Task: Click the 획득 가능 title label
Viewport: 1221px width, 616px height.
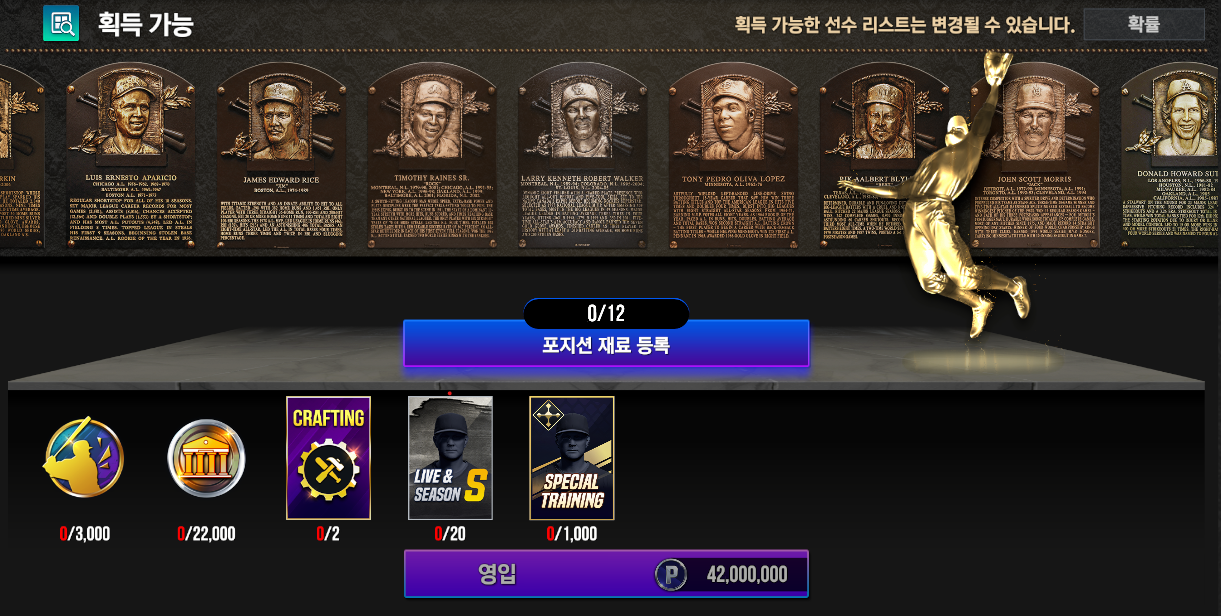Action: pos(145,24)
